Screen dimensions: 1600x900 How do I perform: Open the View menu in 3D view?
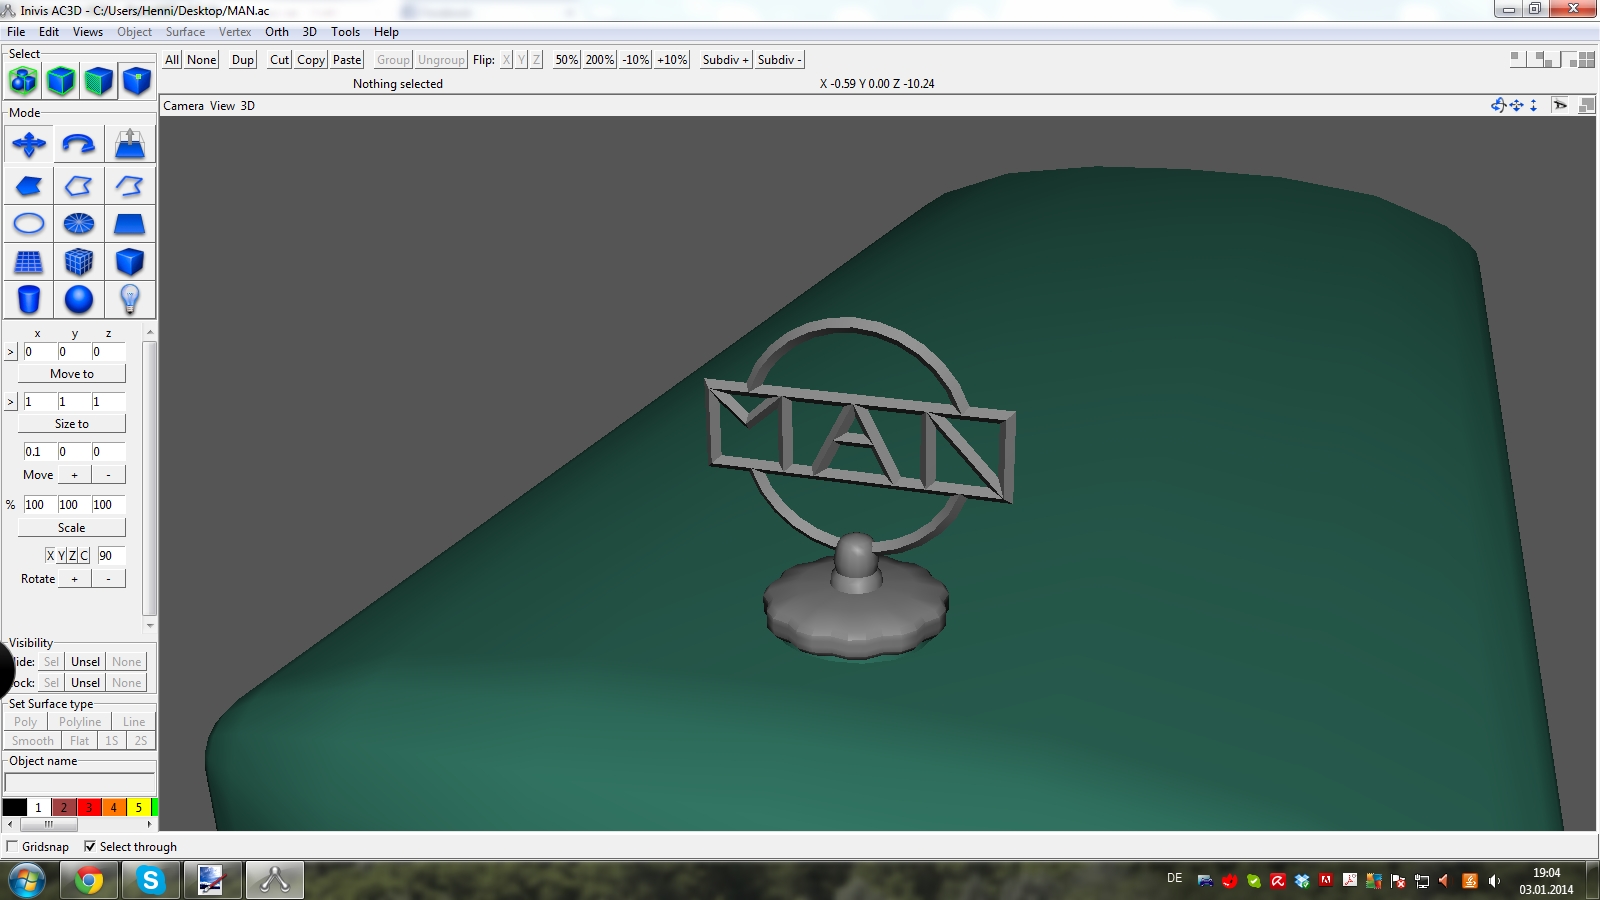click(x=222, y=106)
